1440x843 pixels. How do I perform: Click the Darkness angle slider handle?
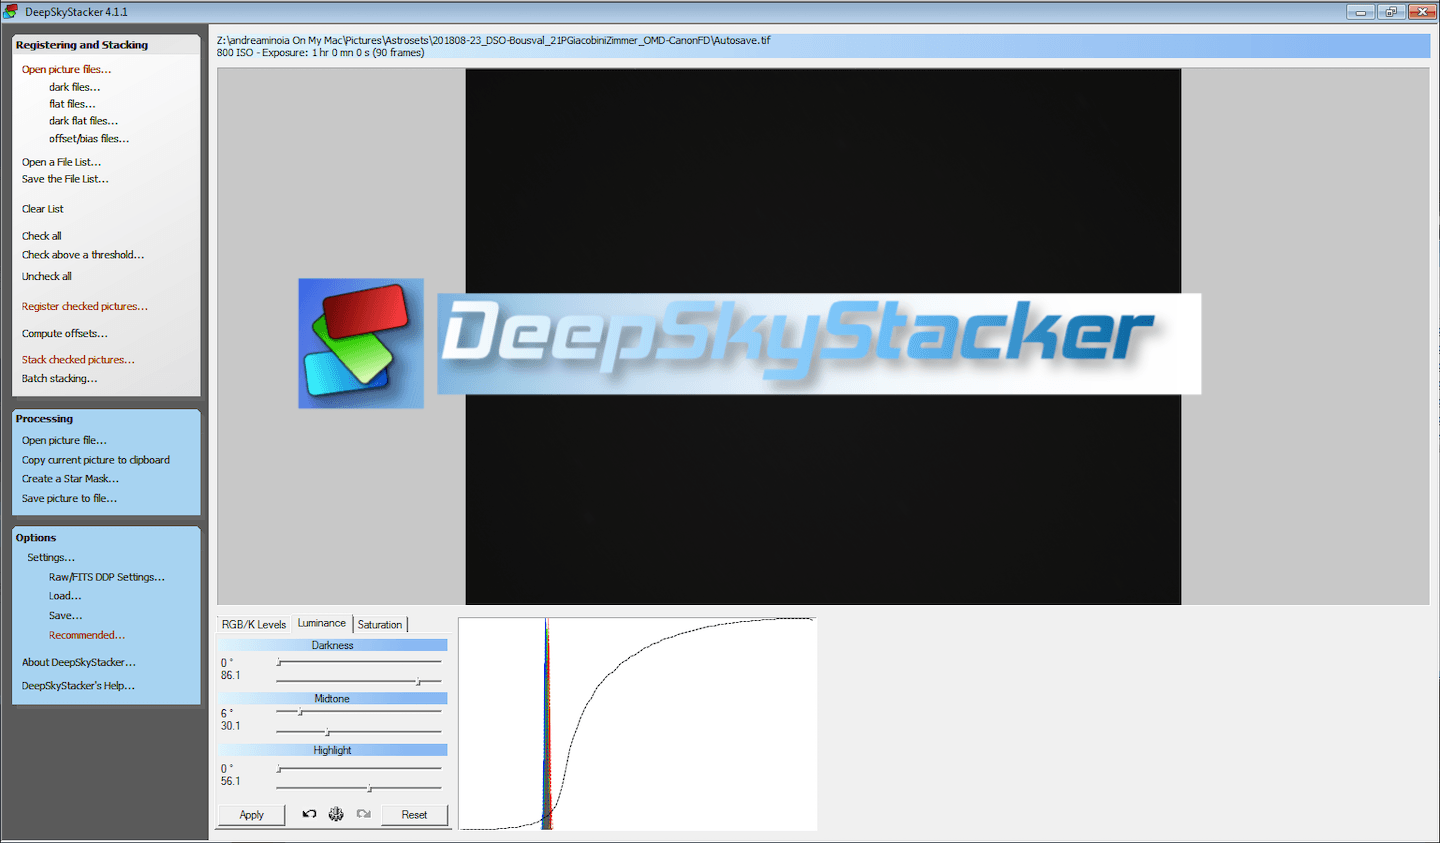pos(279,662)
